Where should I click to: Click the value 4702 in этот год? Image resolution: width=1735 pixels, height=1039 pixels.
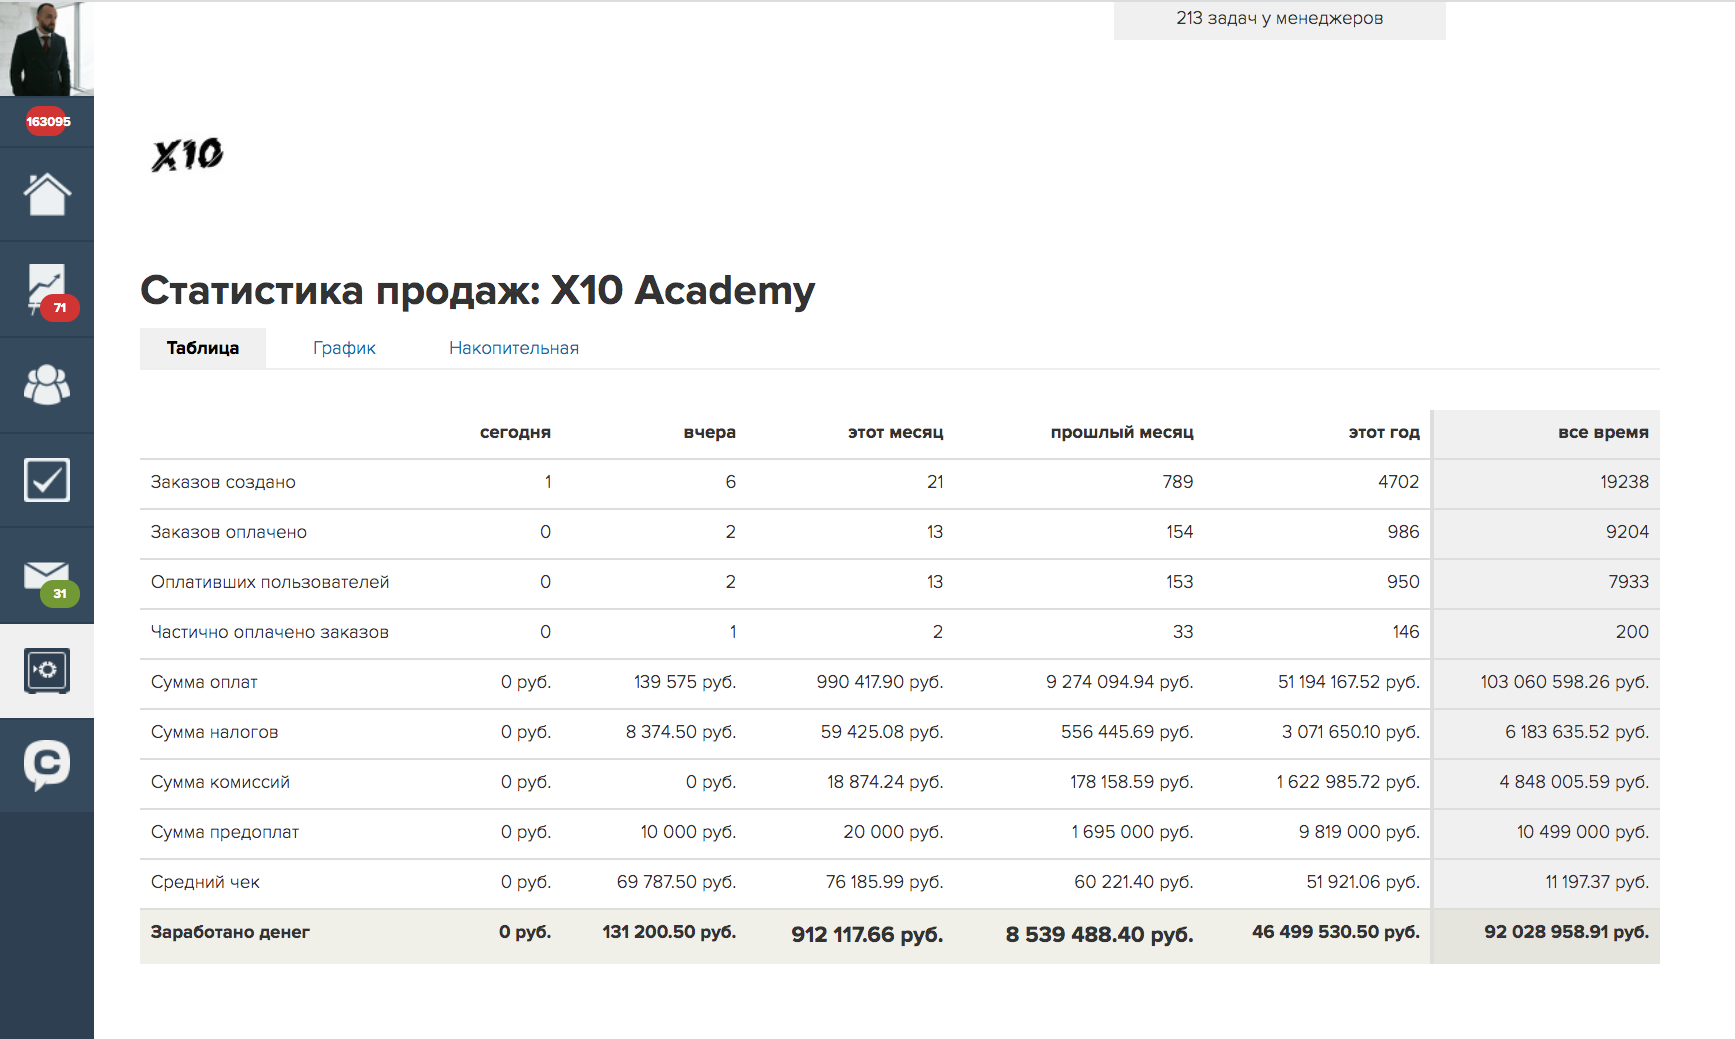pos(1398,482)
